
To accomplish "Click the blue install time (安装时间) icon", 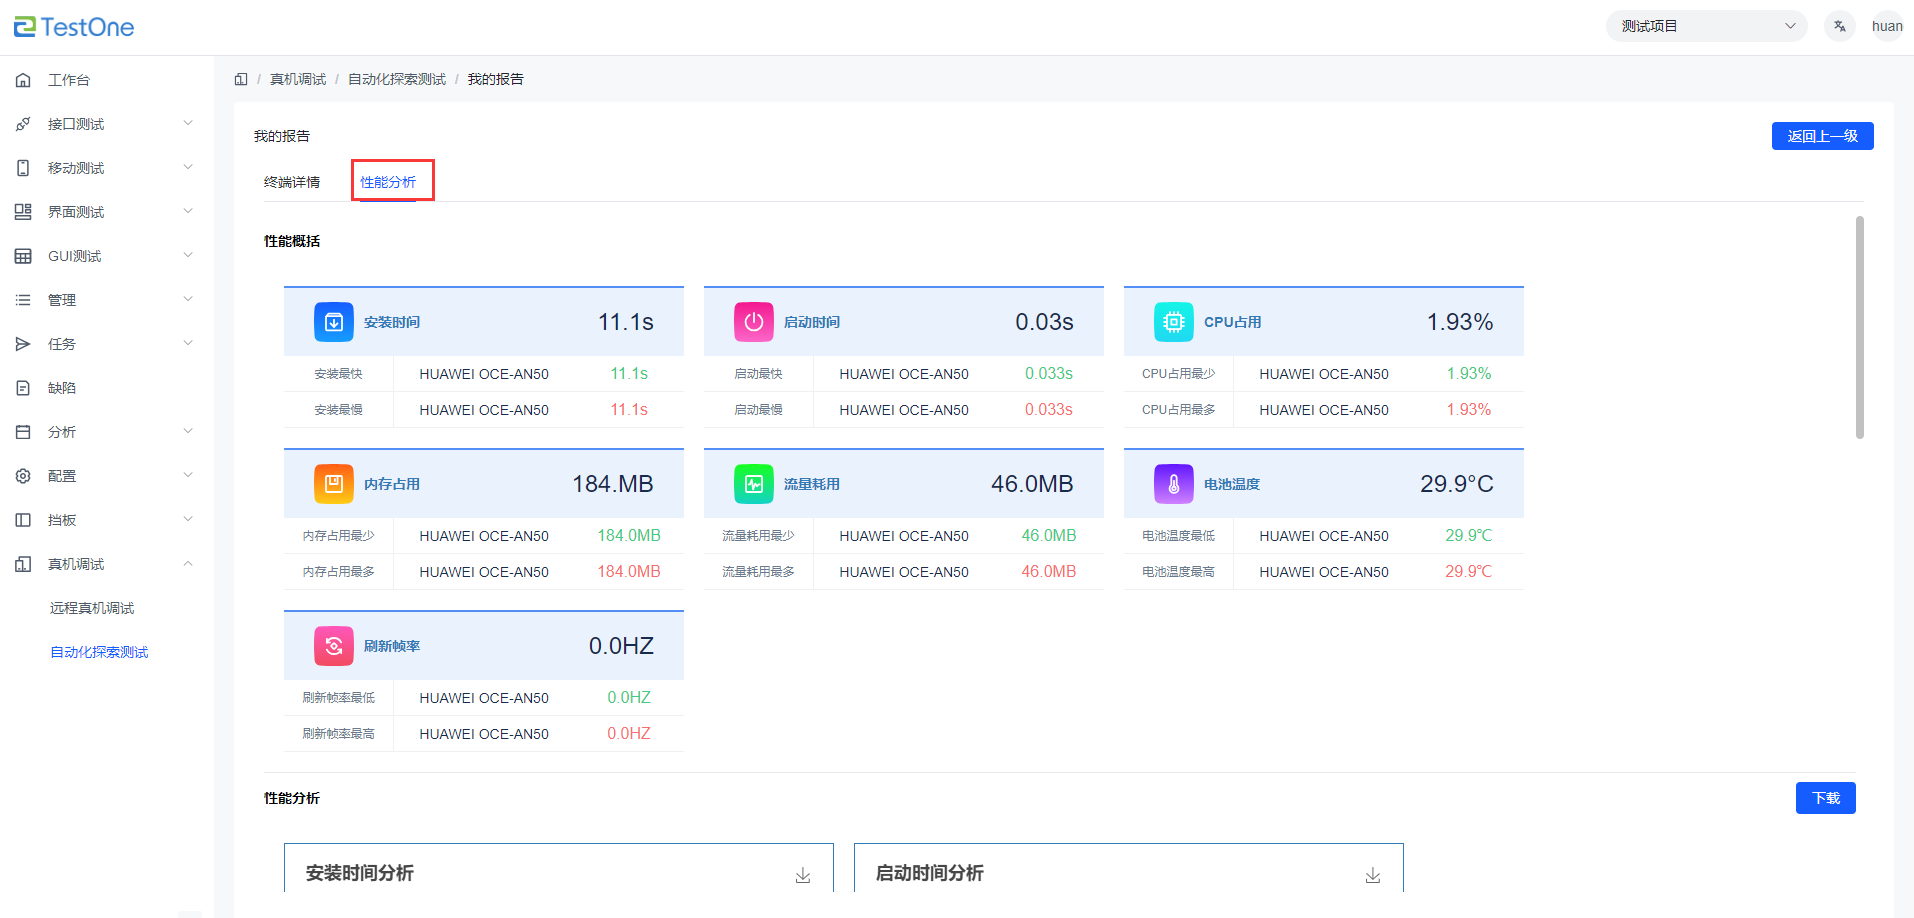I will pos(334,322).
